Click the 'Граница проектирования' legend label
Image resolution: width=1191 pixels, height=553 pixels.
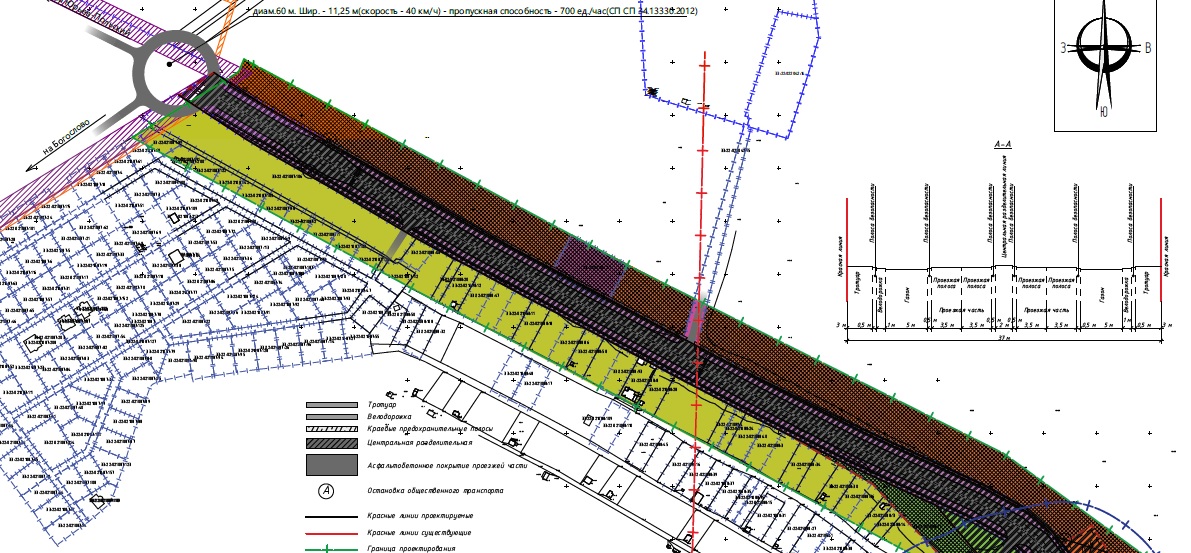tap(412, 549)
